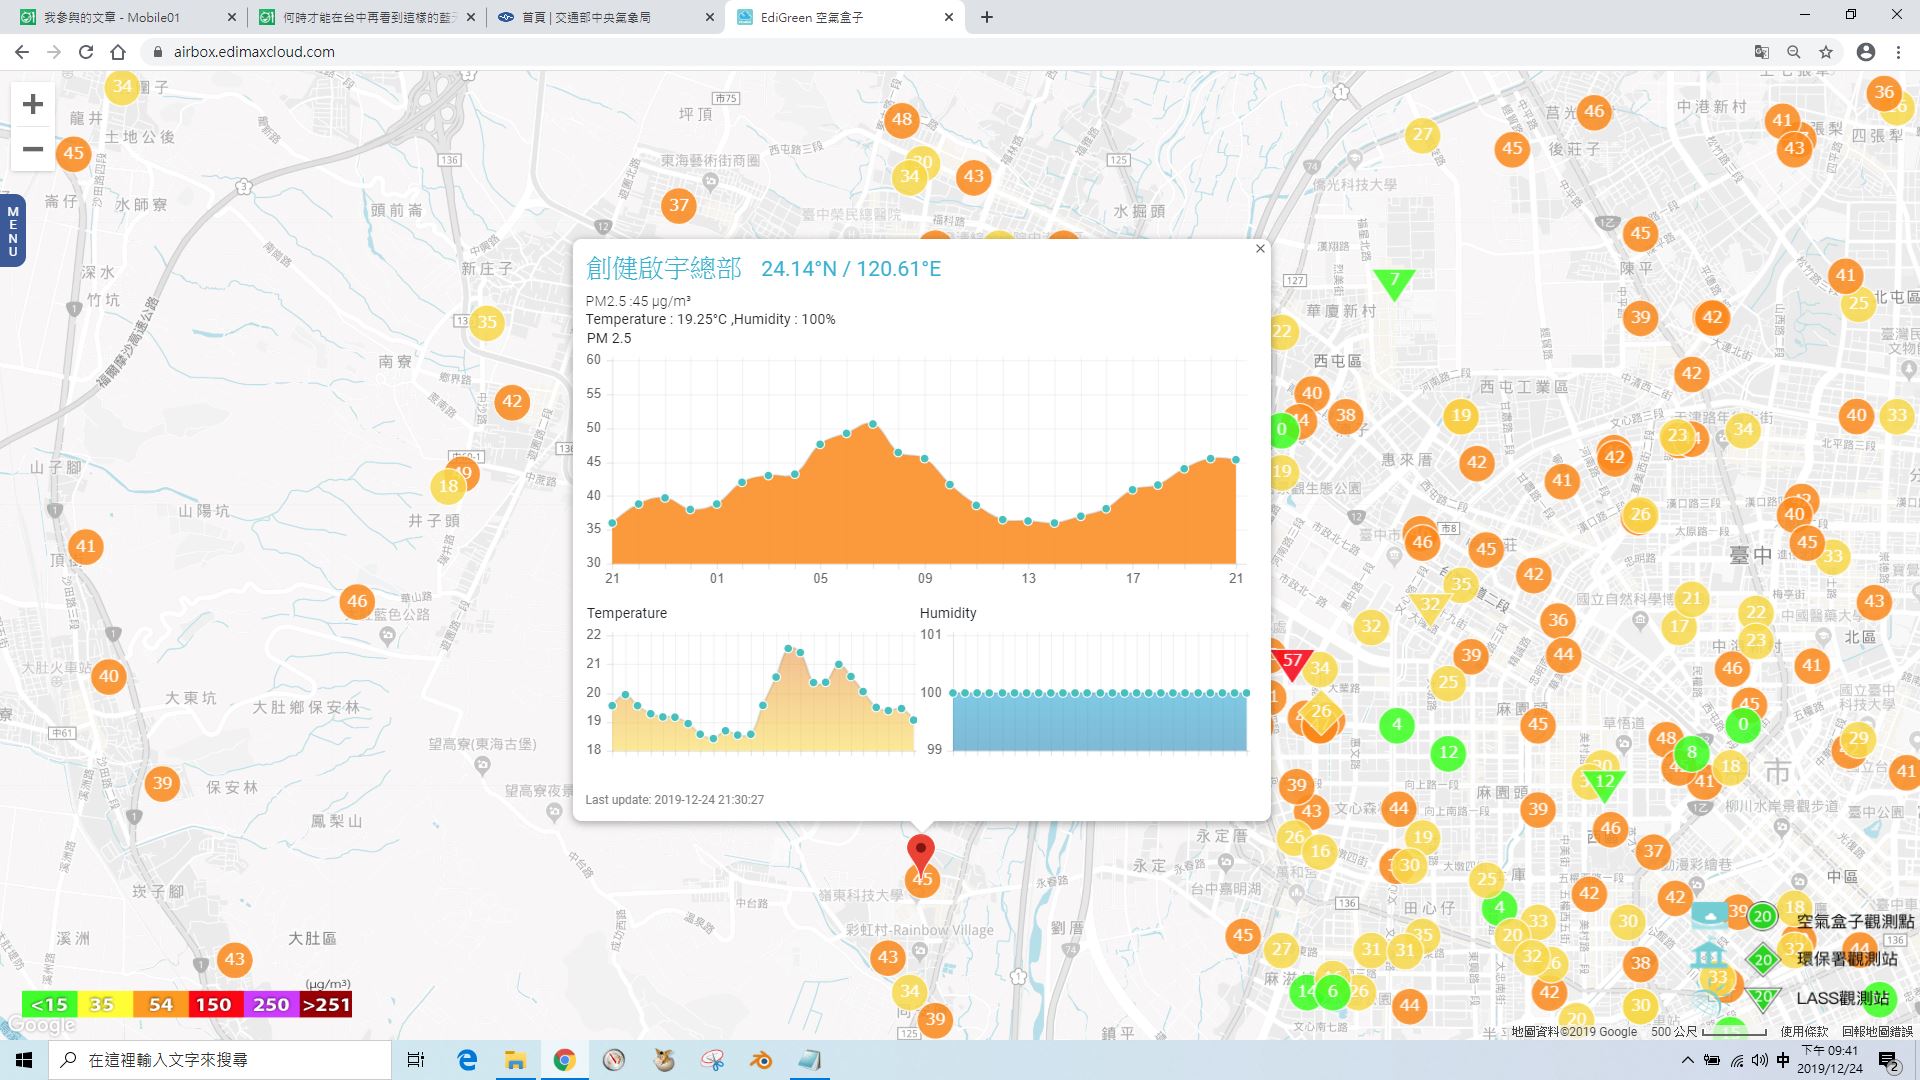Open Chrome three-dot menu
Viewport: 1920px width, 1080px height.
(1898, 52)
